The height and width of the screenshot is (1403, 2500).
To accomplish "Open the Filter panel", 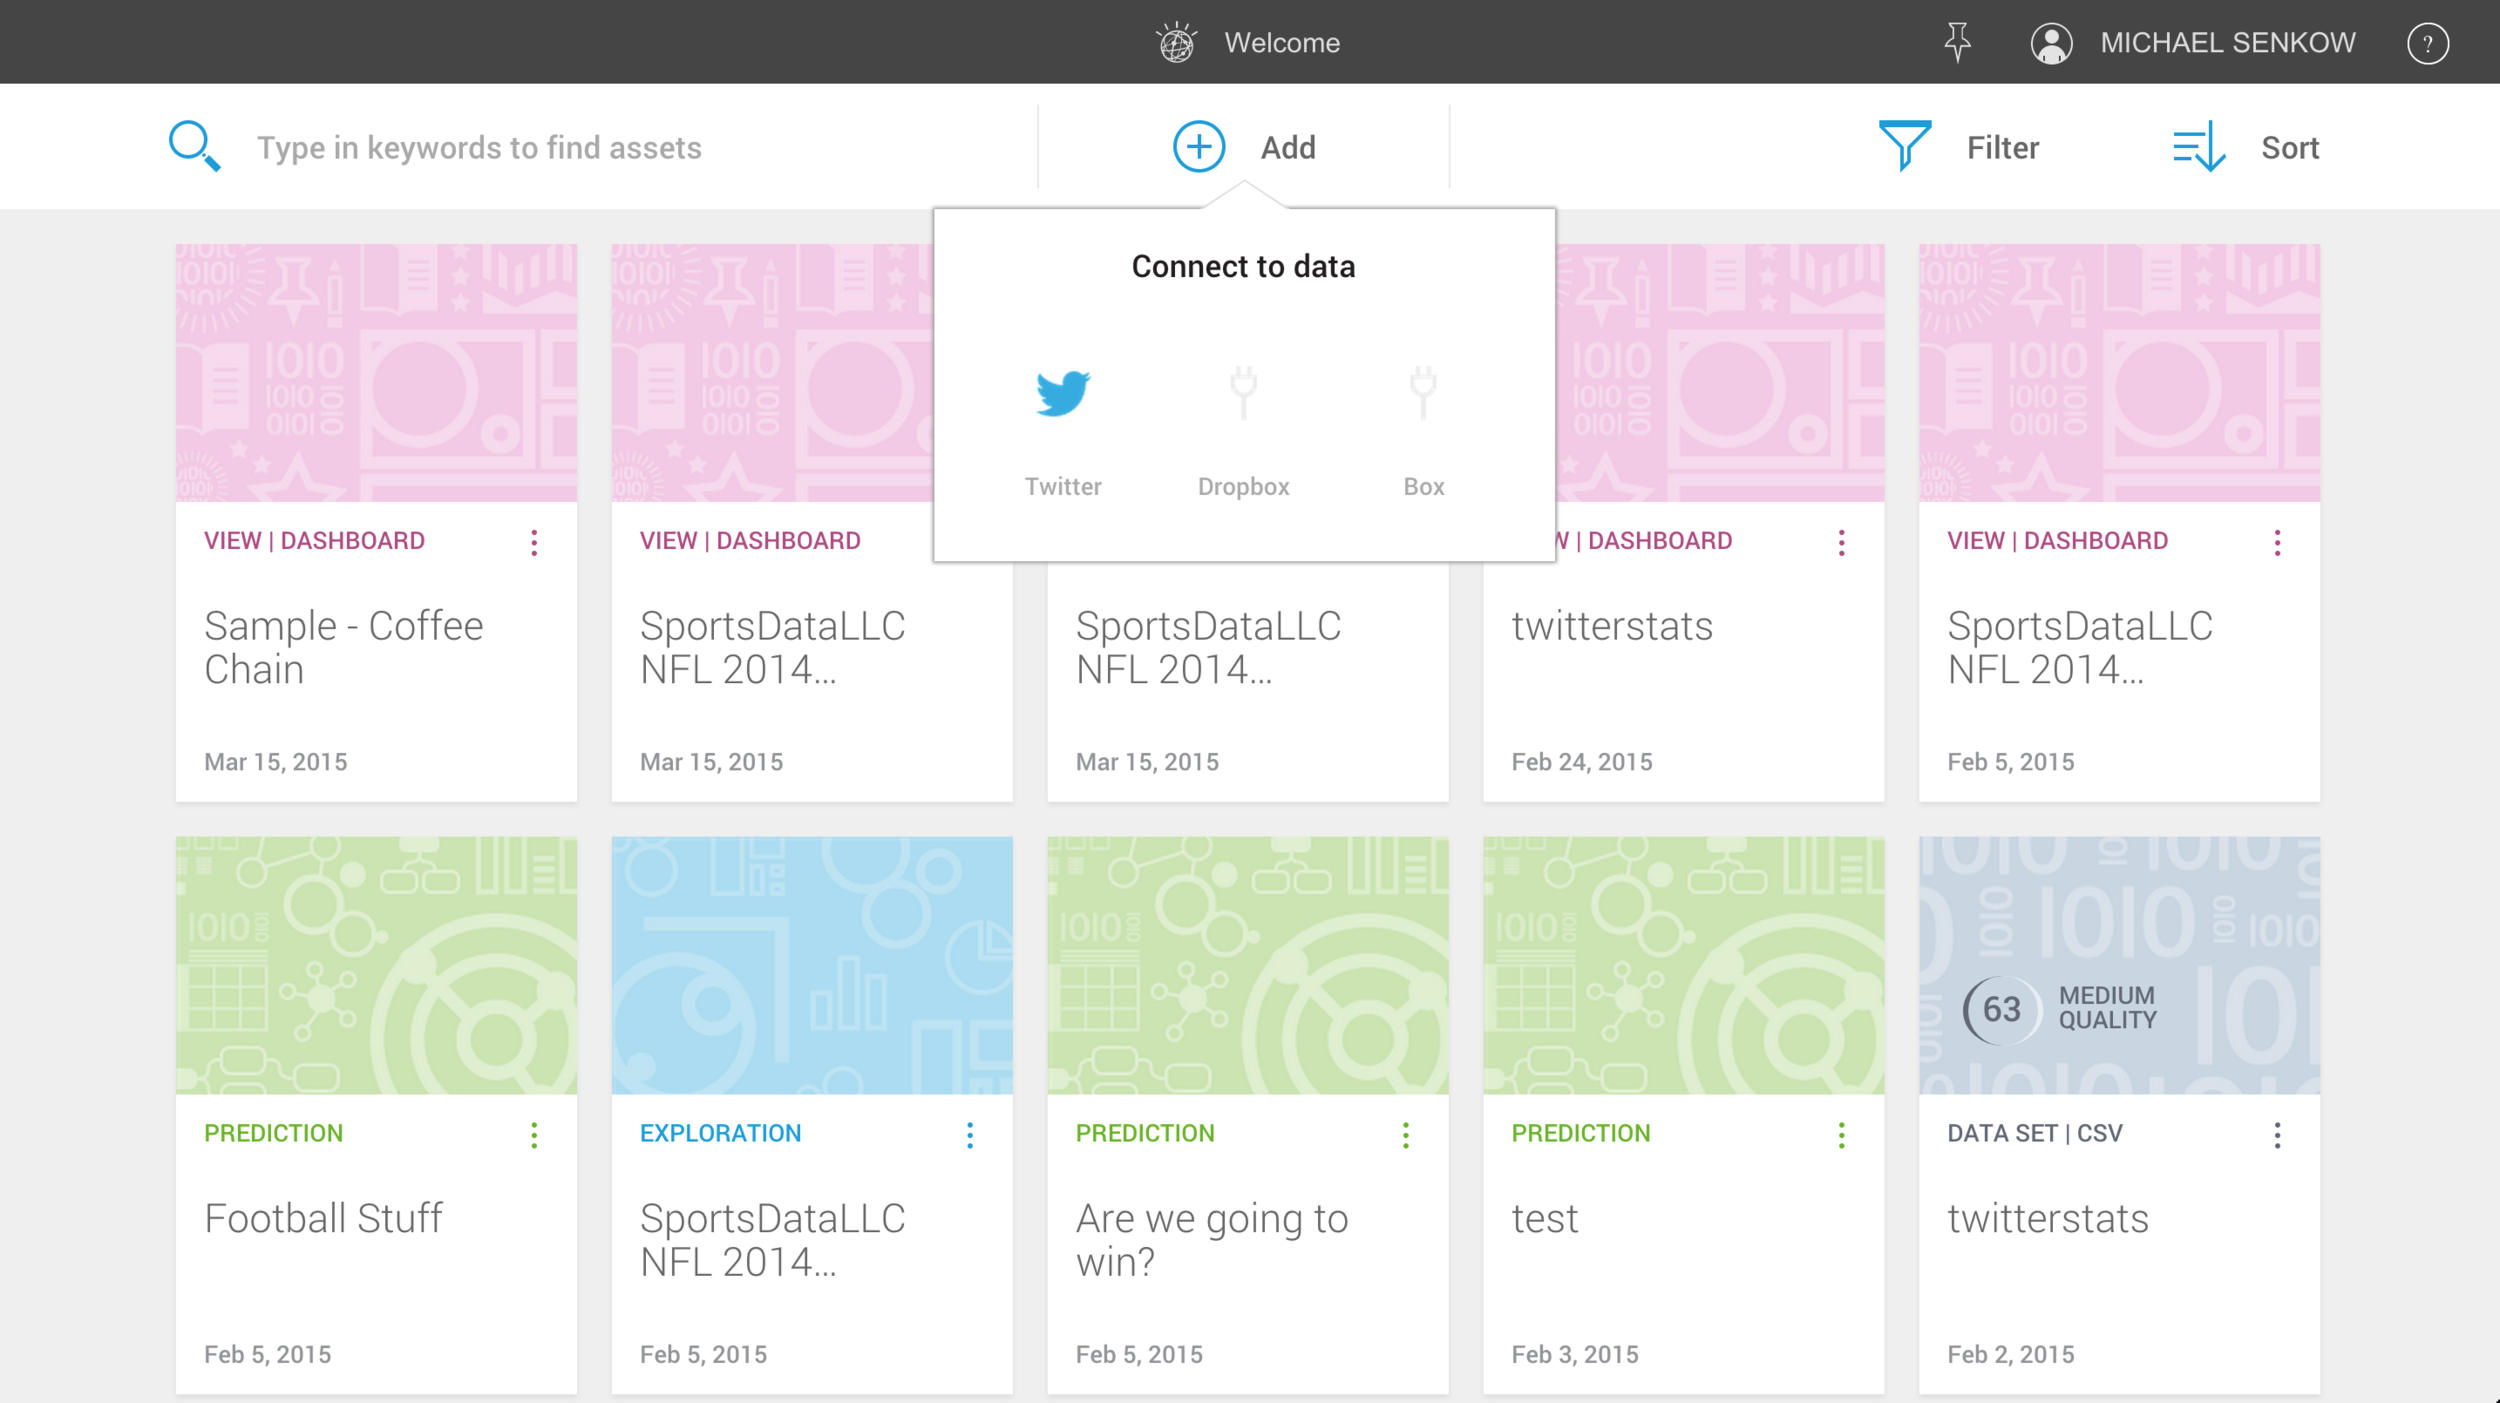I will (1962, 147).
